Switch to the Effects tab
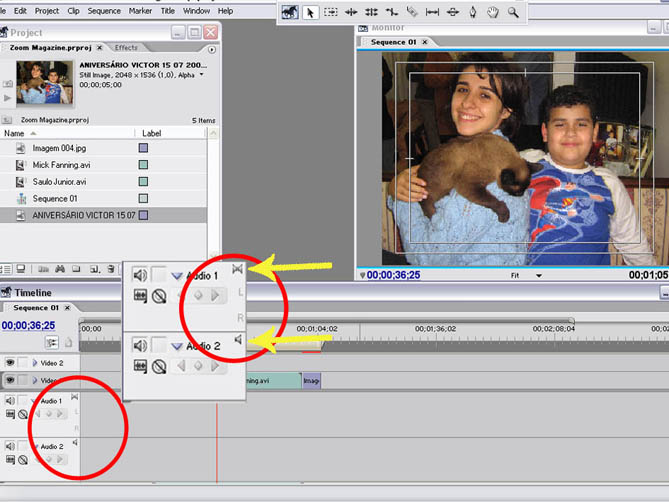Image resolution: width=669 pixels, height=502 pixels. [127, 48]
